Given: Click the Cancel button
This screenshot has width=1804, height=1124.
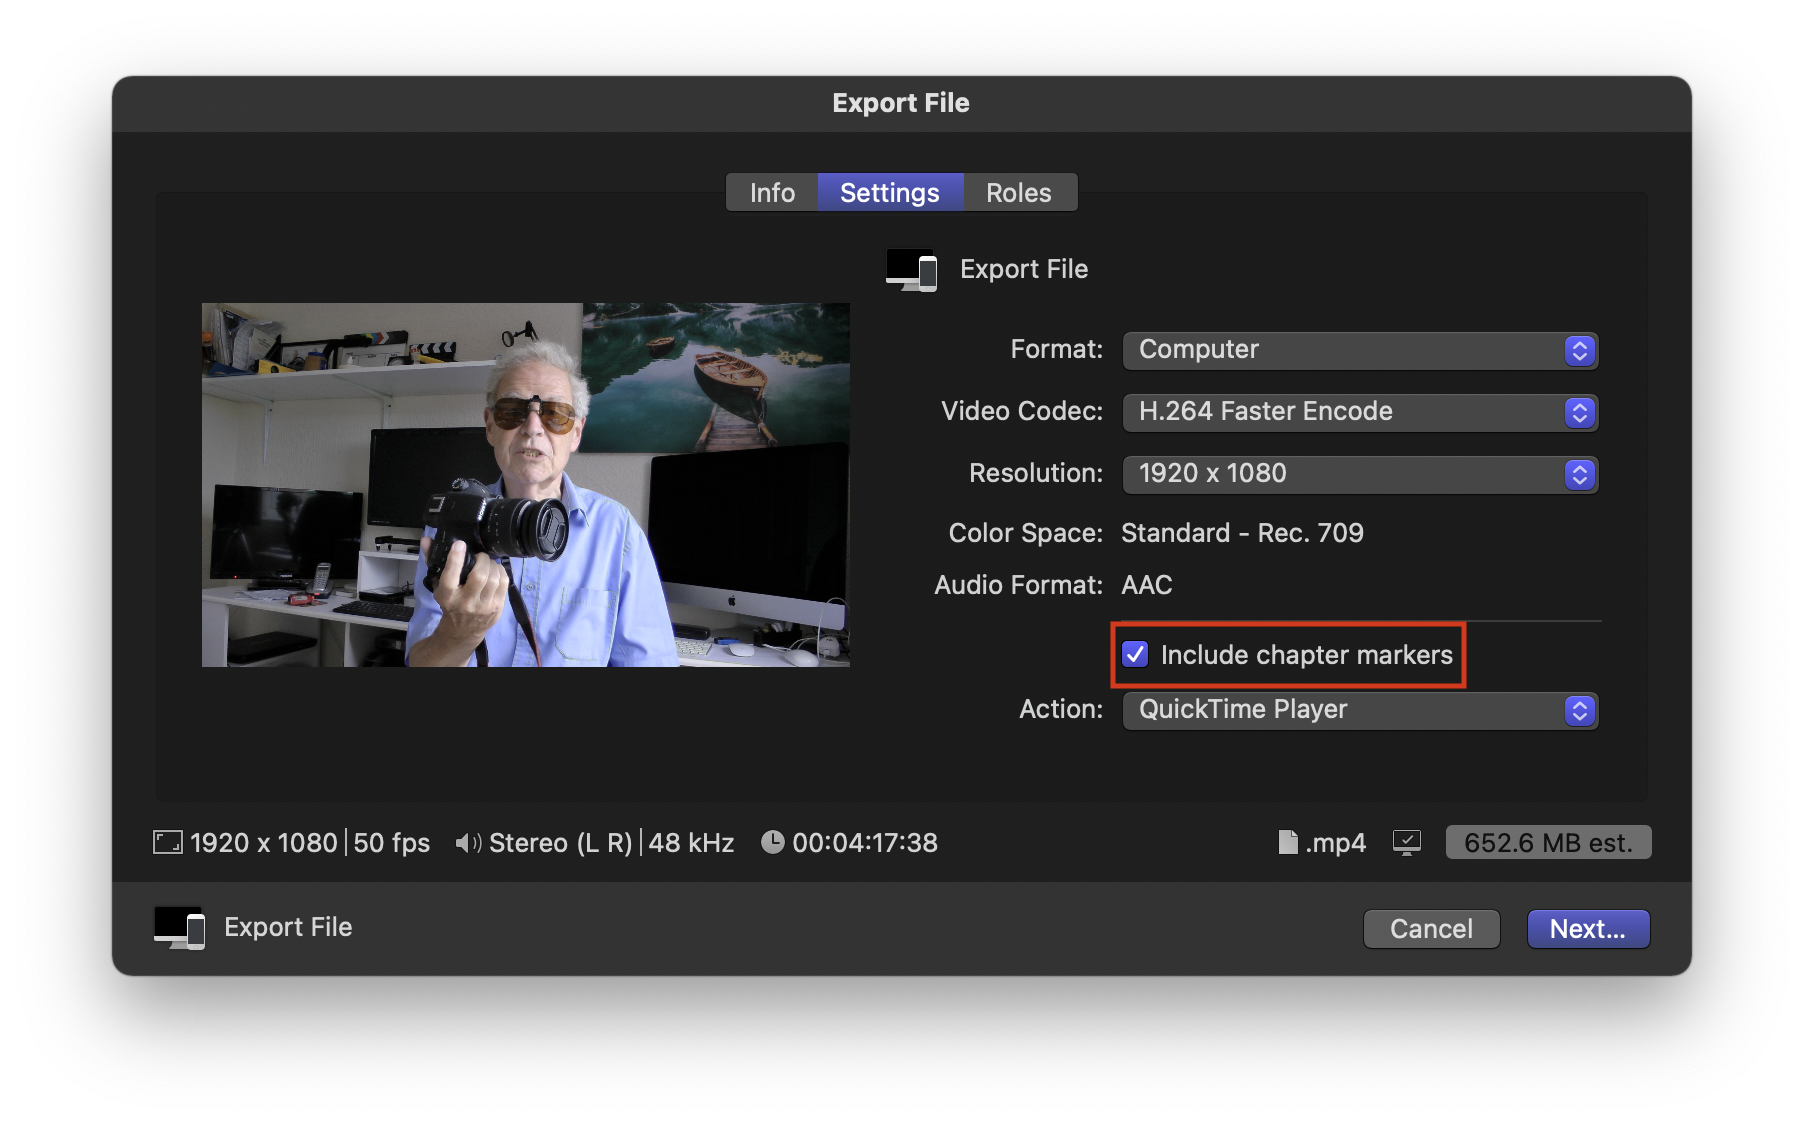Looking at the screenshot, I should 1431,928.
